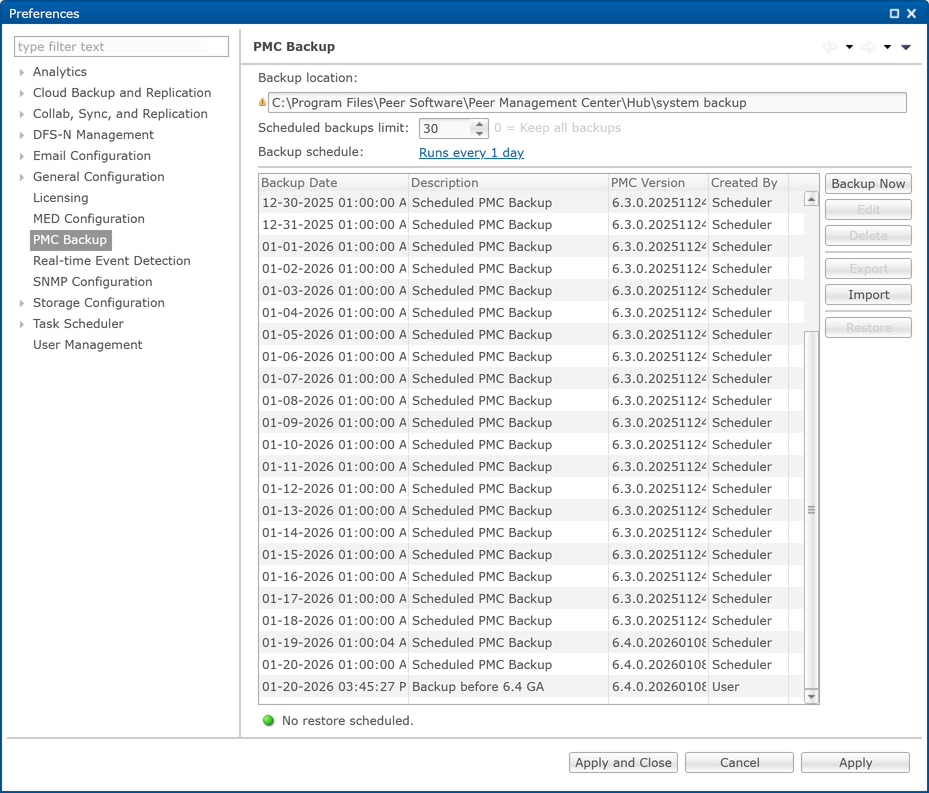This screenshot has width=929, height=793.
Task: Expand the Email Configuration node
Action: click(21, 156)
